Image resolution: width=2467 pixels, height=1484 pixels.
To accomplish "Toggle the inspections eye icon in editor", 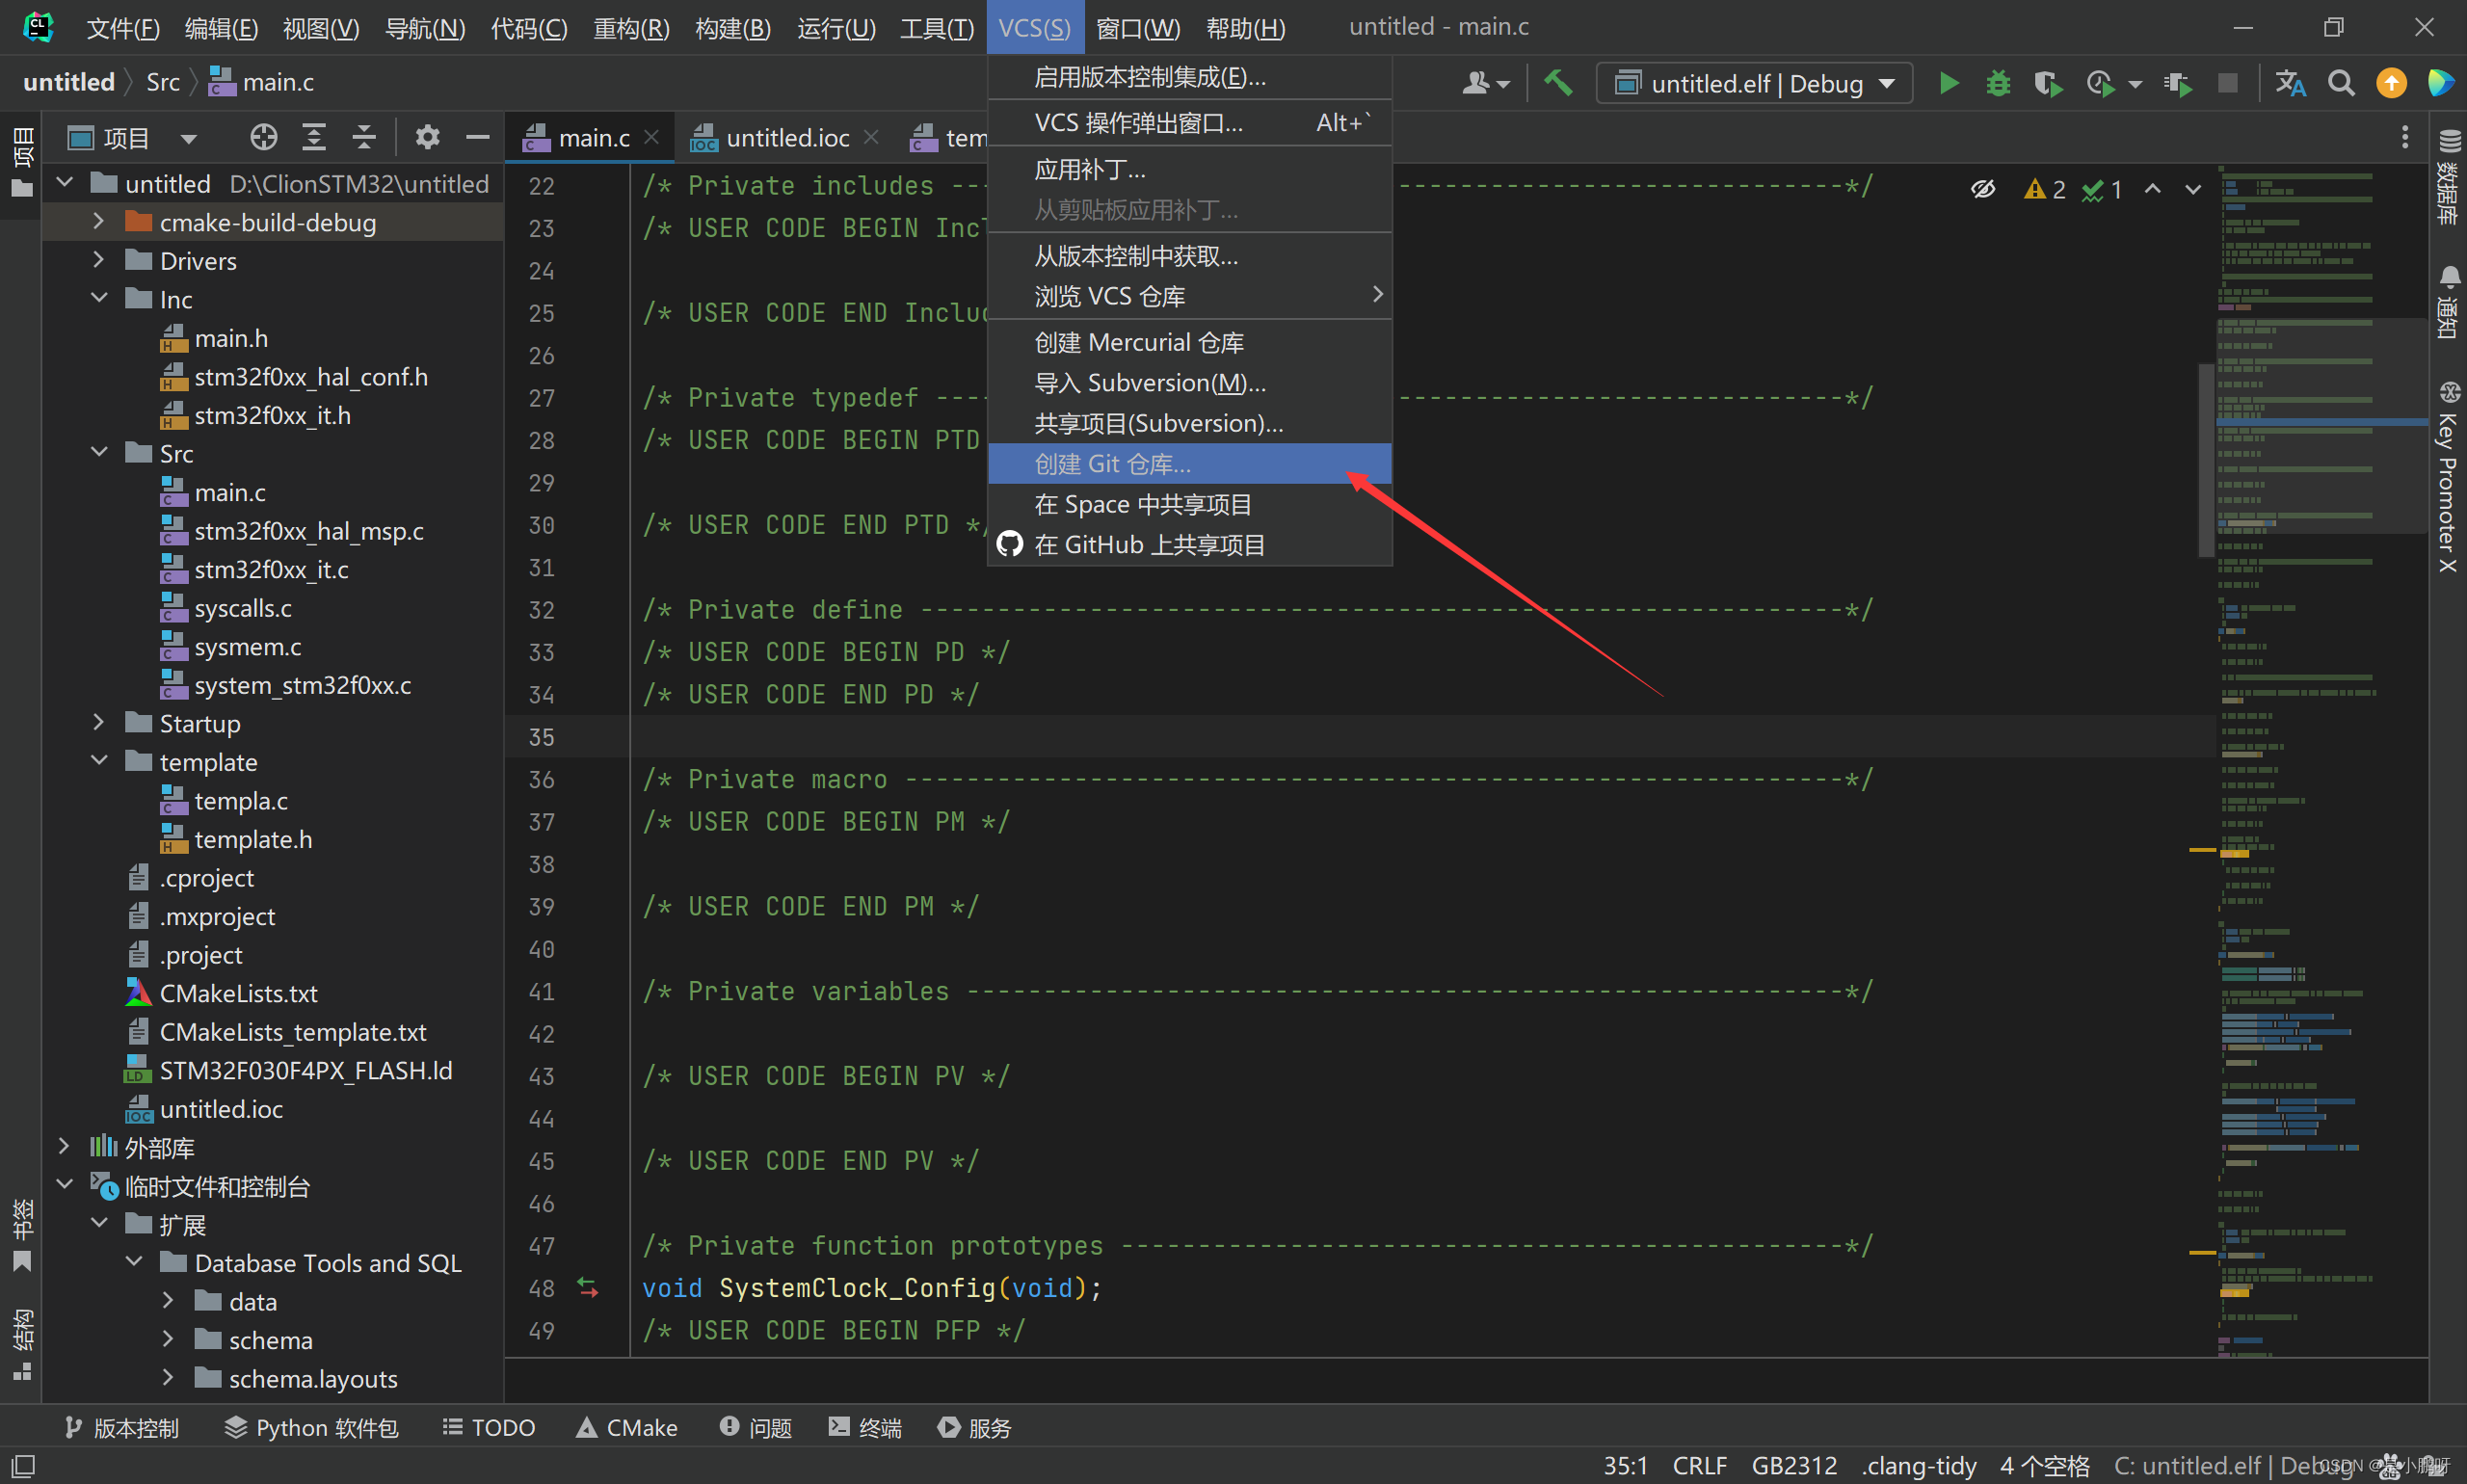I will pyautogui.click(x=1982, y=189).
